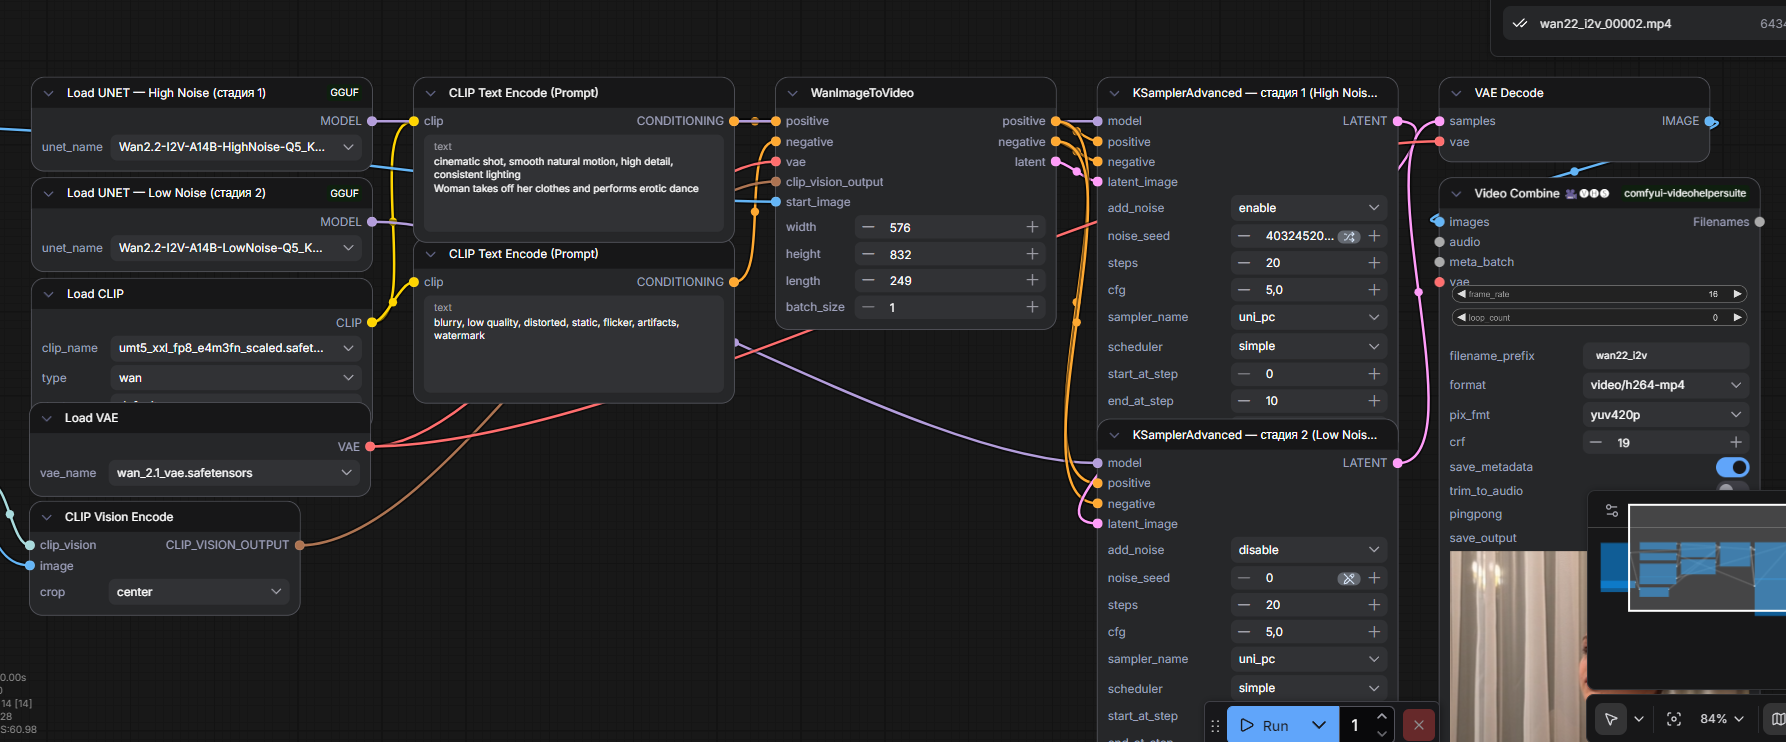Click the drag handle beside Run
The height and width of the screenshot is (742, 1786).
pyautogui.click(x=1215, y=725)
